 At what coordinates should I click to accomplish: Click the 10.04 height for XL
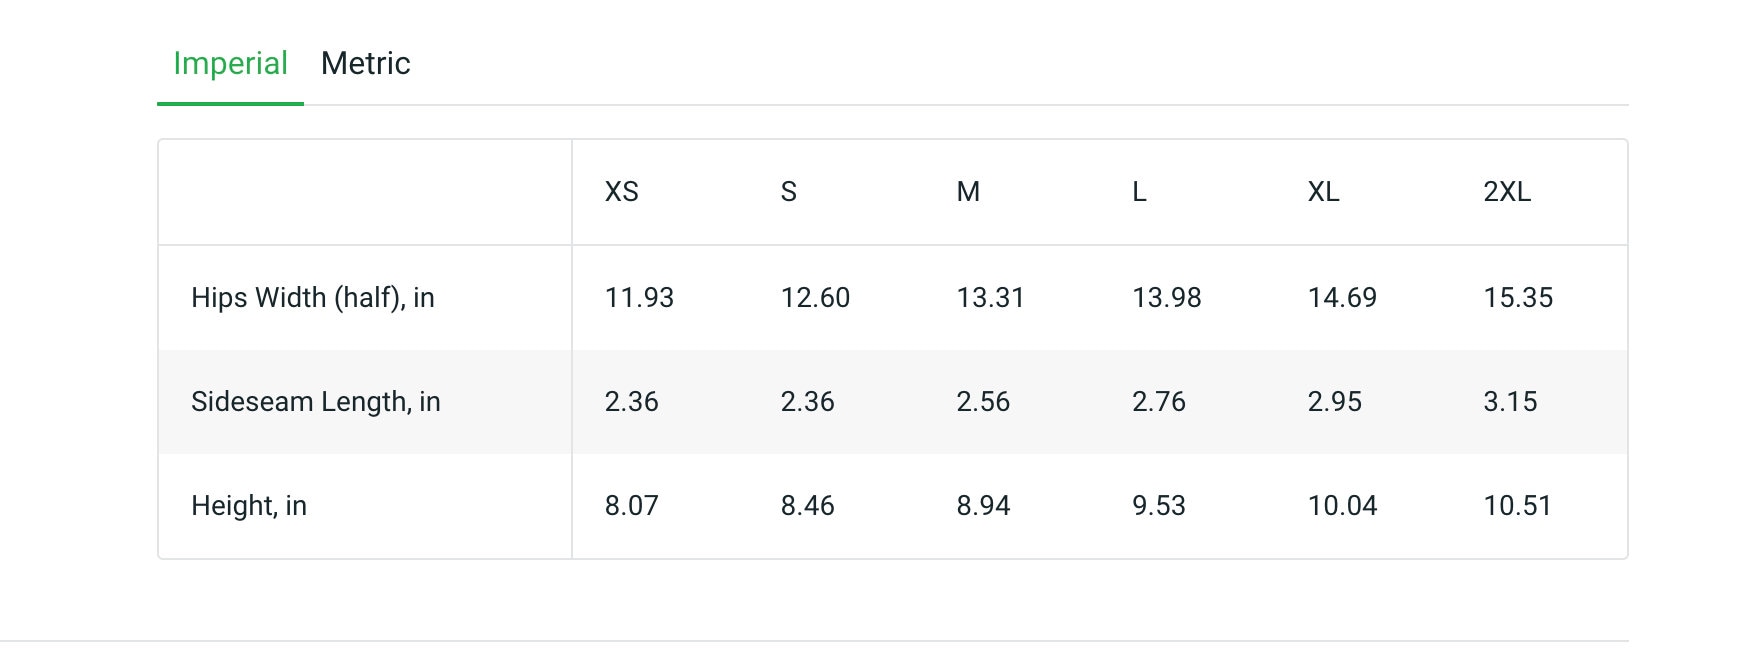click(1343, 506)
